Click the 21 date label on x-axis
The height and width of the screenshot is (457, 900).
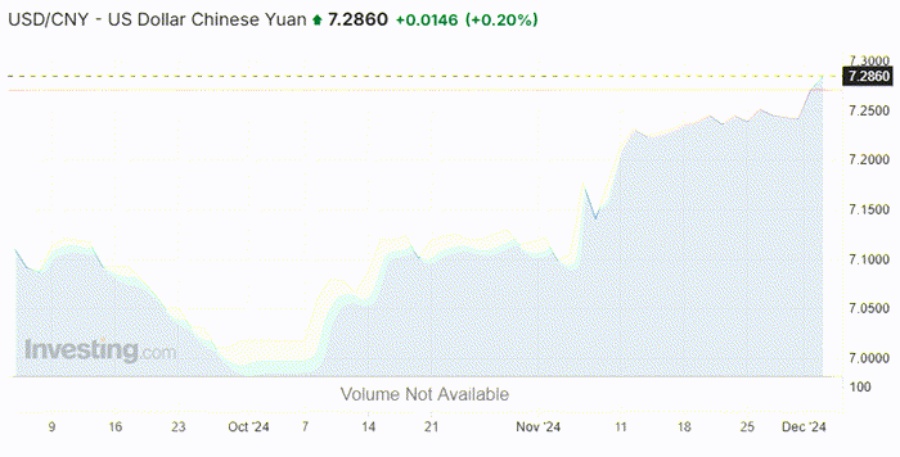pyautogui.click(x=431, y=427)
